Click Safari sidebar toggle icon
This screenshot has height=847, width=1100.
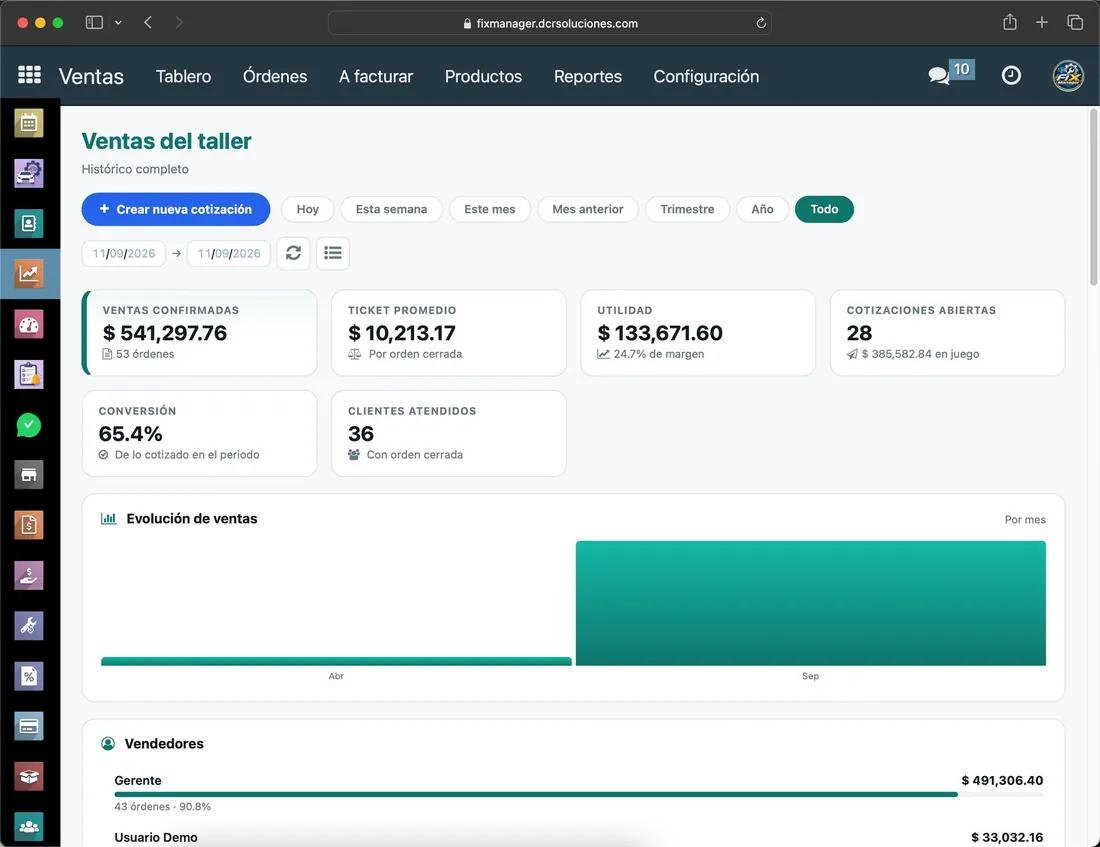(x=94, y=22)
